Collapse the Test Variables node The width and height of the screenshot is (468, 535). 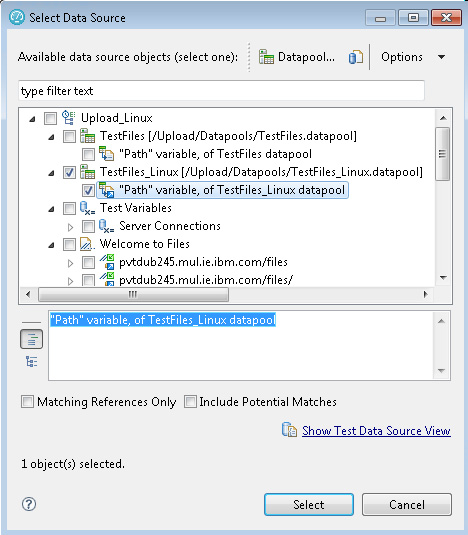[51, 209]
